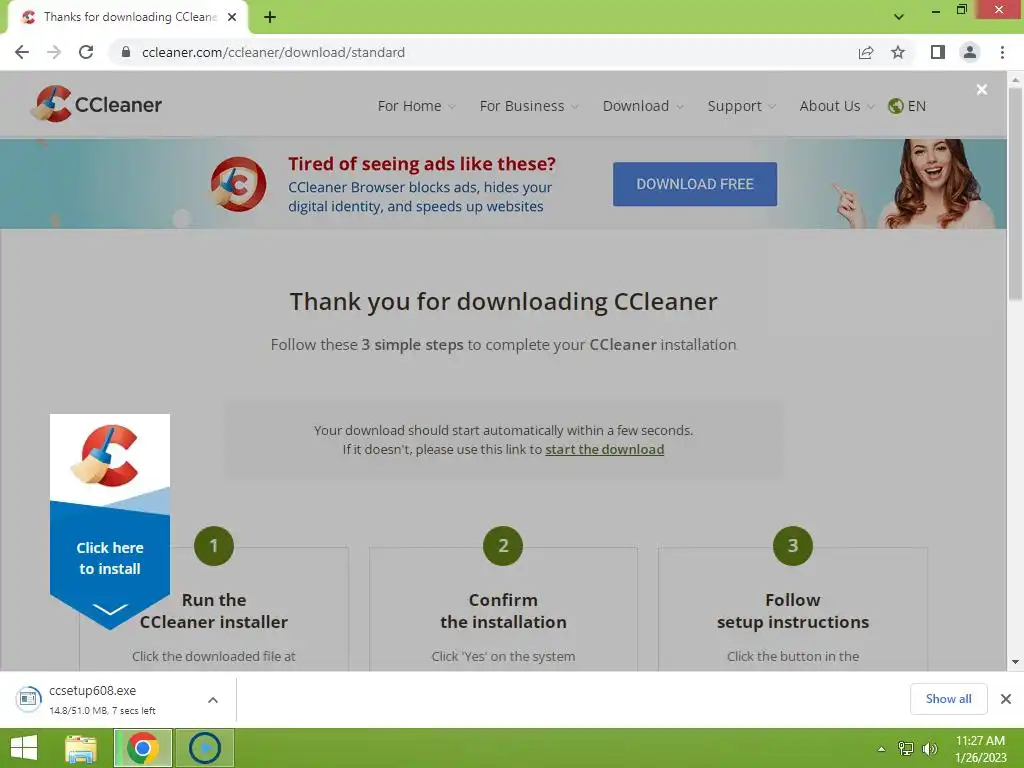Select the EN language option
This screenshot has height=768, width=1024.
(x=917, y=106)
